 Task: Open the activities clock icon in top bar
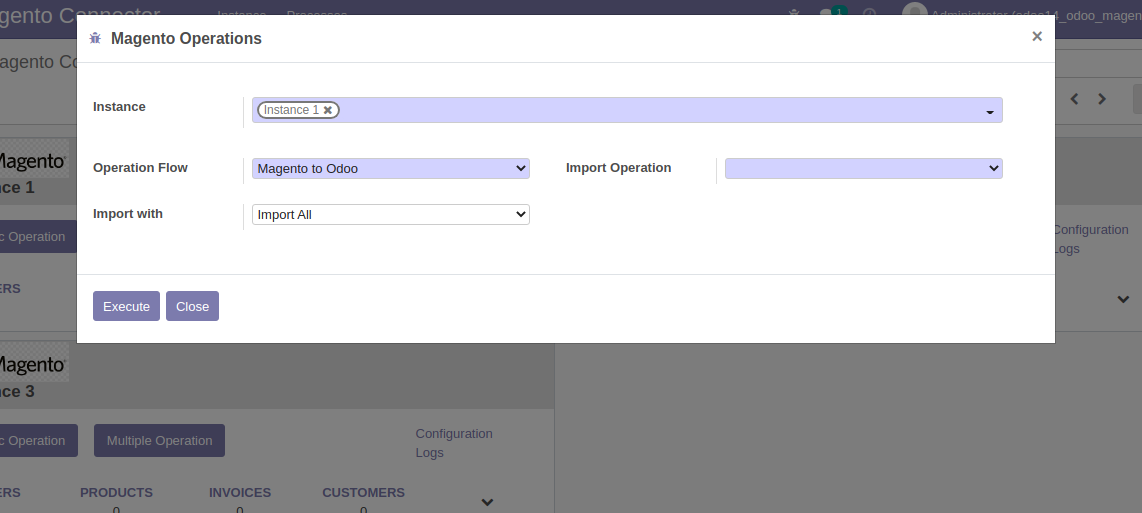tap(869, 14)
